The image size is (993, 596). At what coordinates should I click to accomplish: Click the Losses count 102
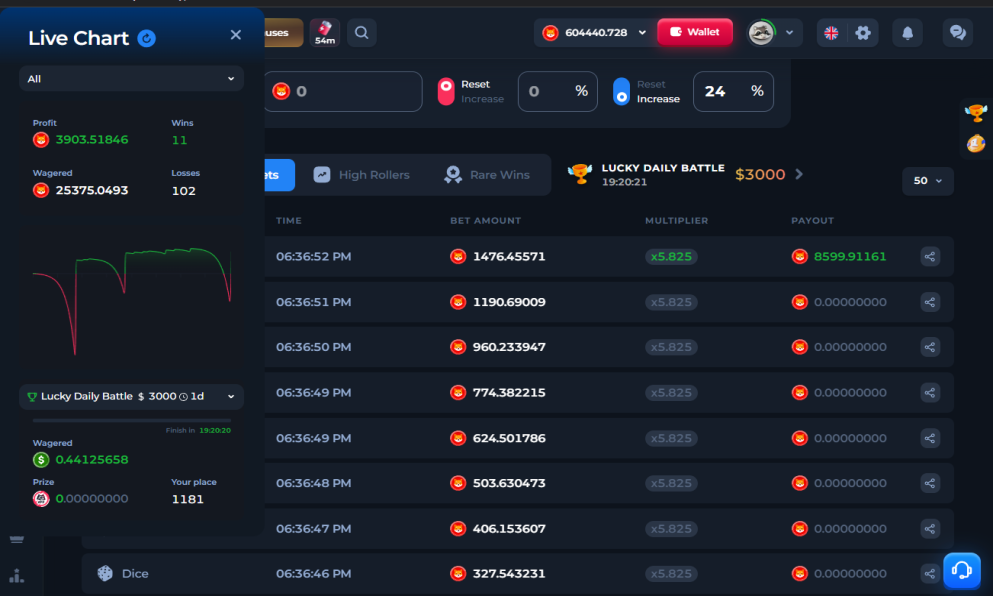coord(184,191)
